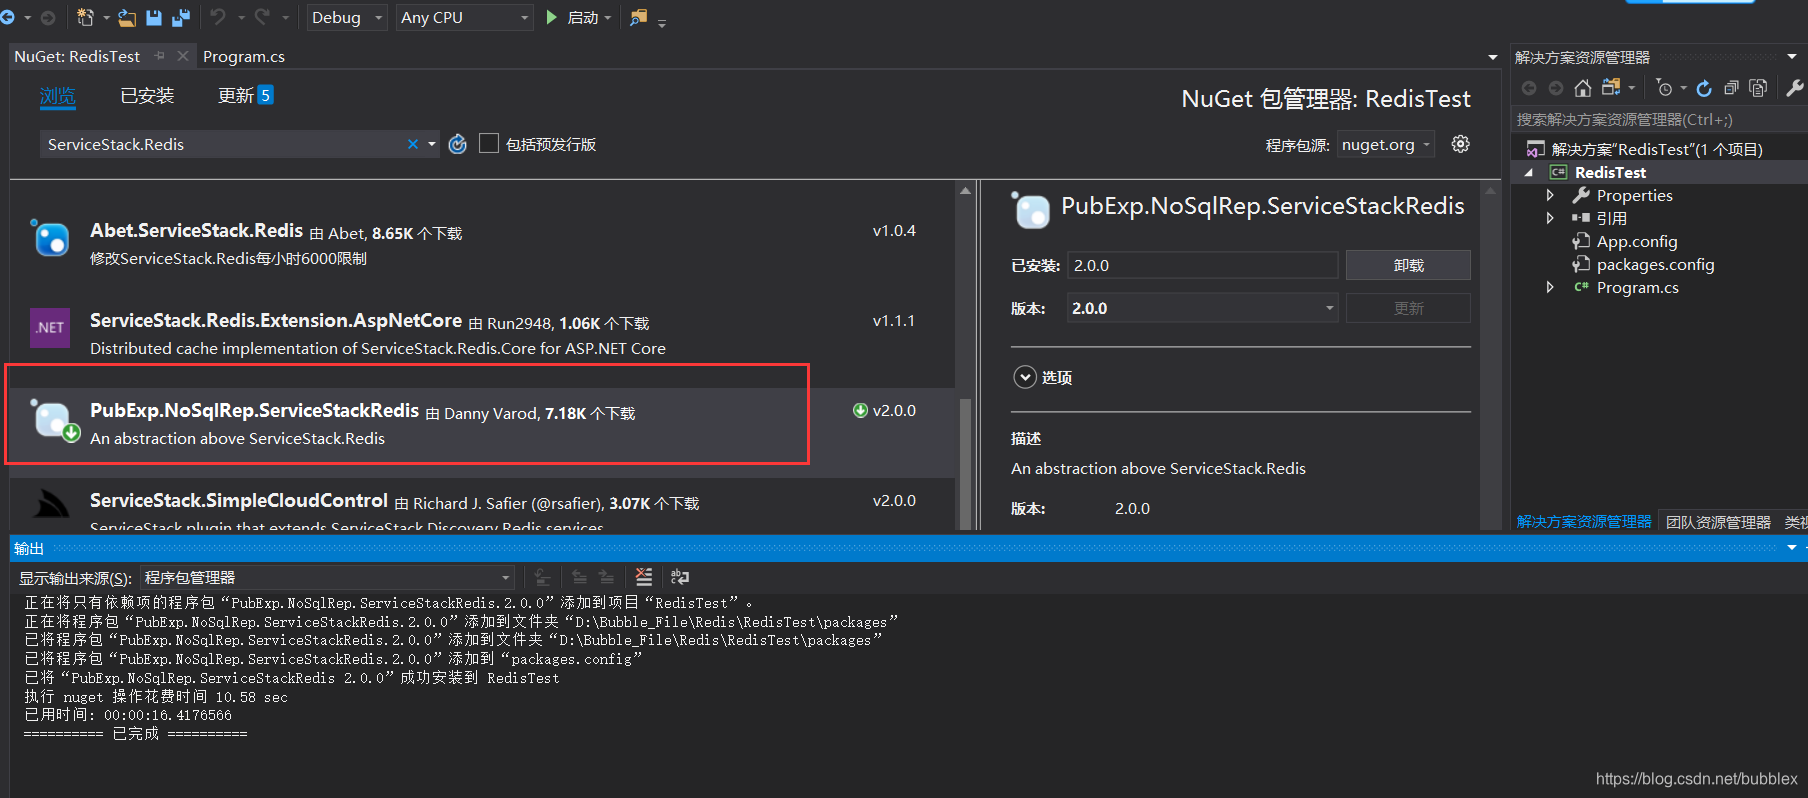Refresh the NuGet package search results
1808x798 pixels.
(458, 144)
